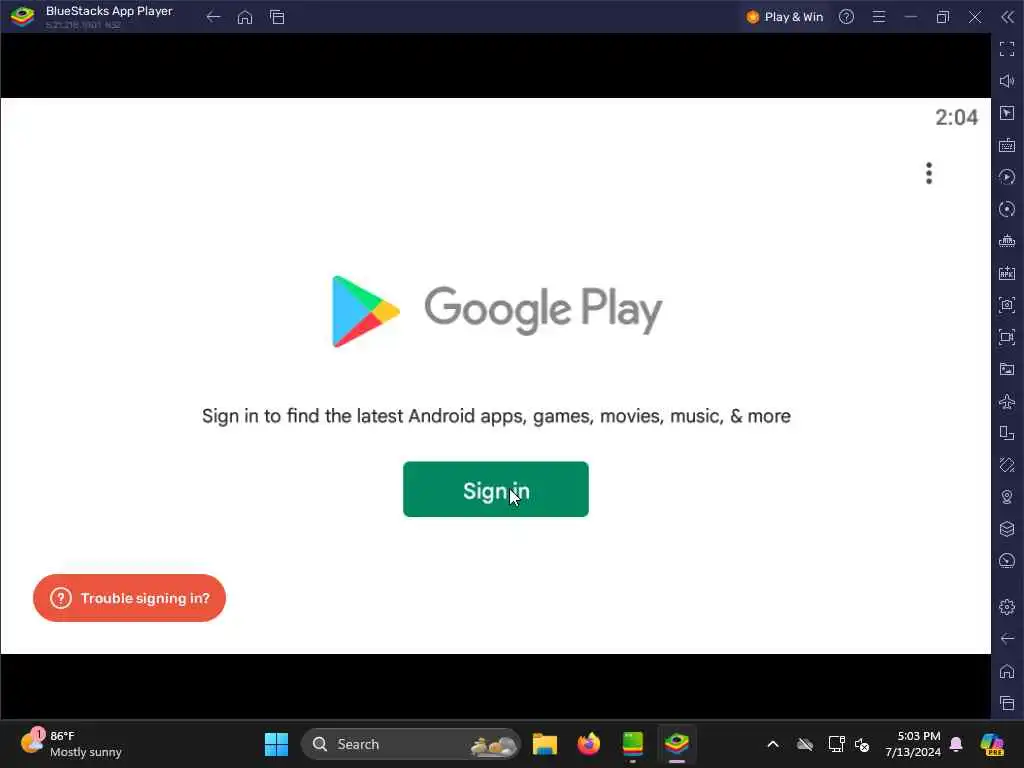
Task: Open the BlueStacks help question mark
Action: pos(846,17)
